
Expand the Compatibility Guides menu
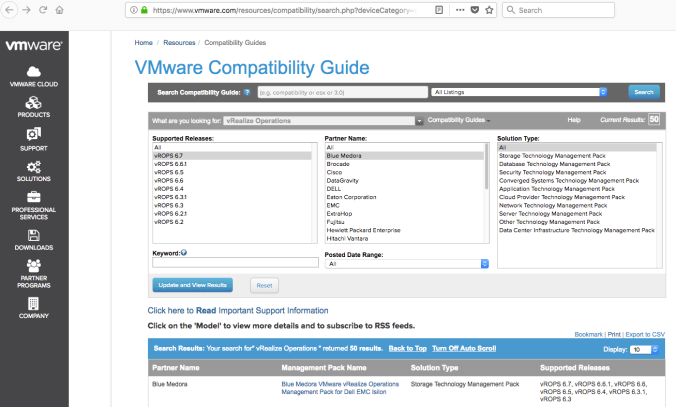[x=459, y=120]
